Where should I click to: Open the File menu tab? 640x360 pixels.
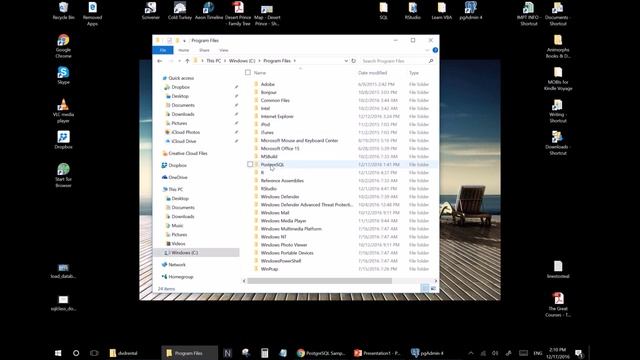[163, 50]
